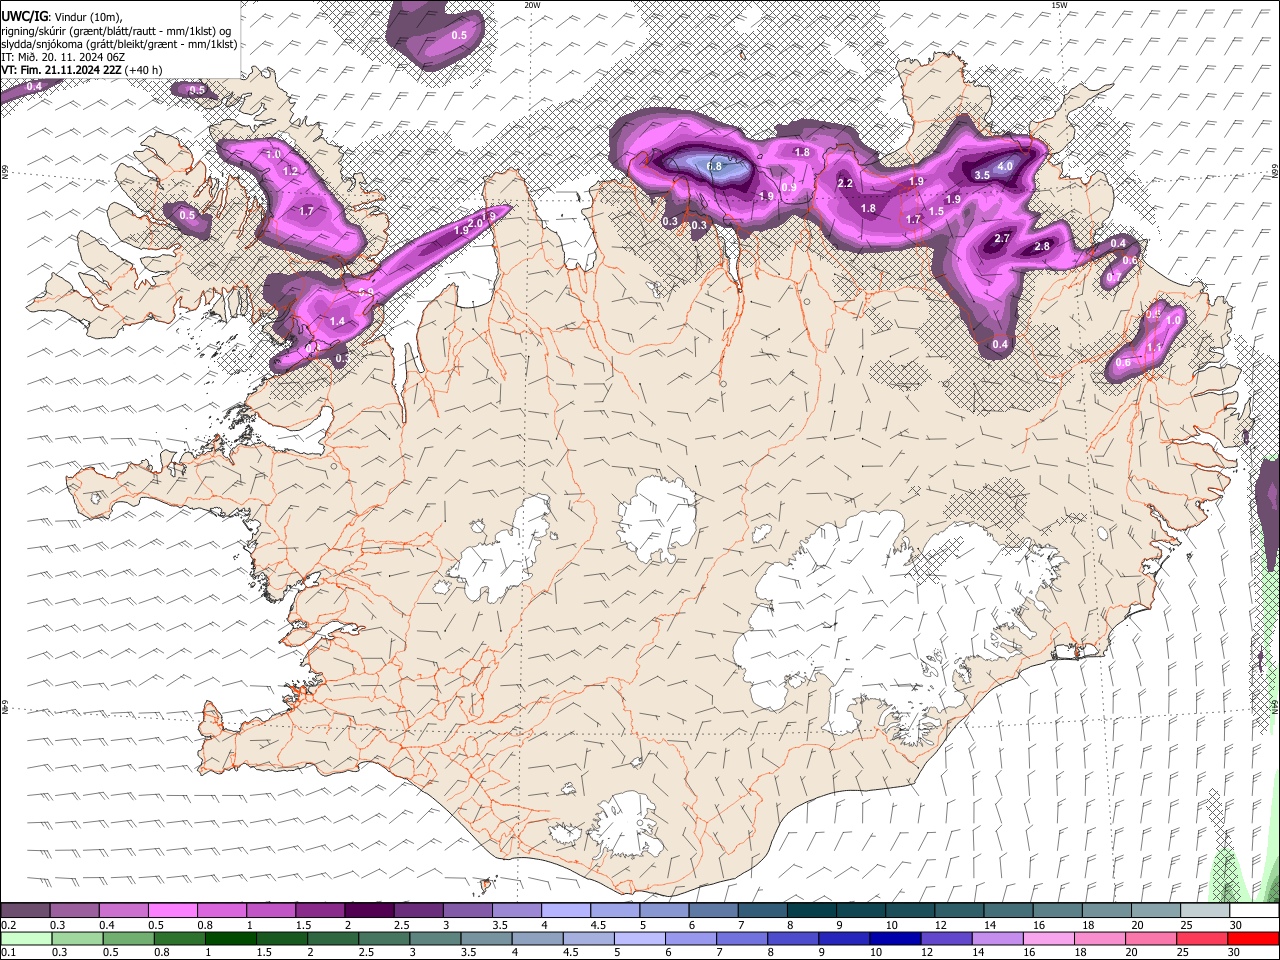Click the dull purple swatch labeled 0.2

(26, 911)
